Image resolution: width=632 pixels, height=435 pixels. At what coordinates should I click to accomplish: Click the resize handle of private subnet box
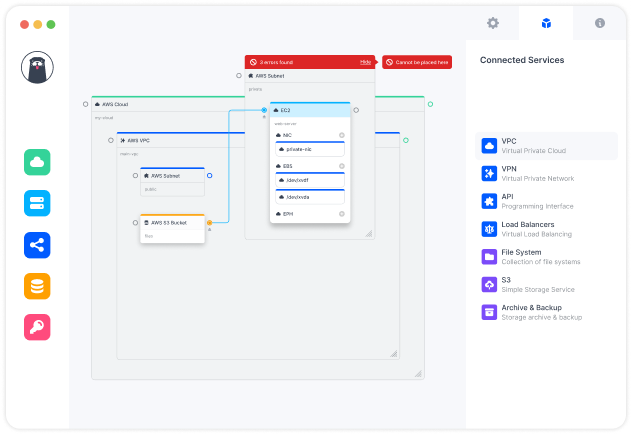369,233
